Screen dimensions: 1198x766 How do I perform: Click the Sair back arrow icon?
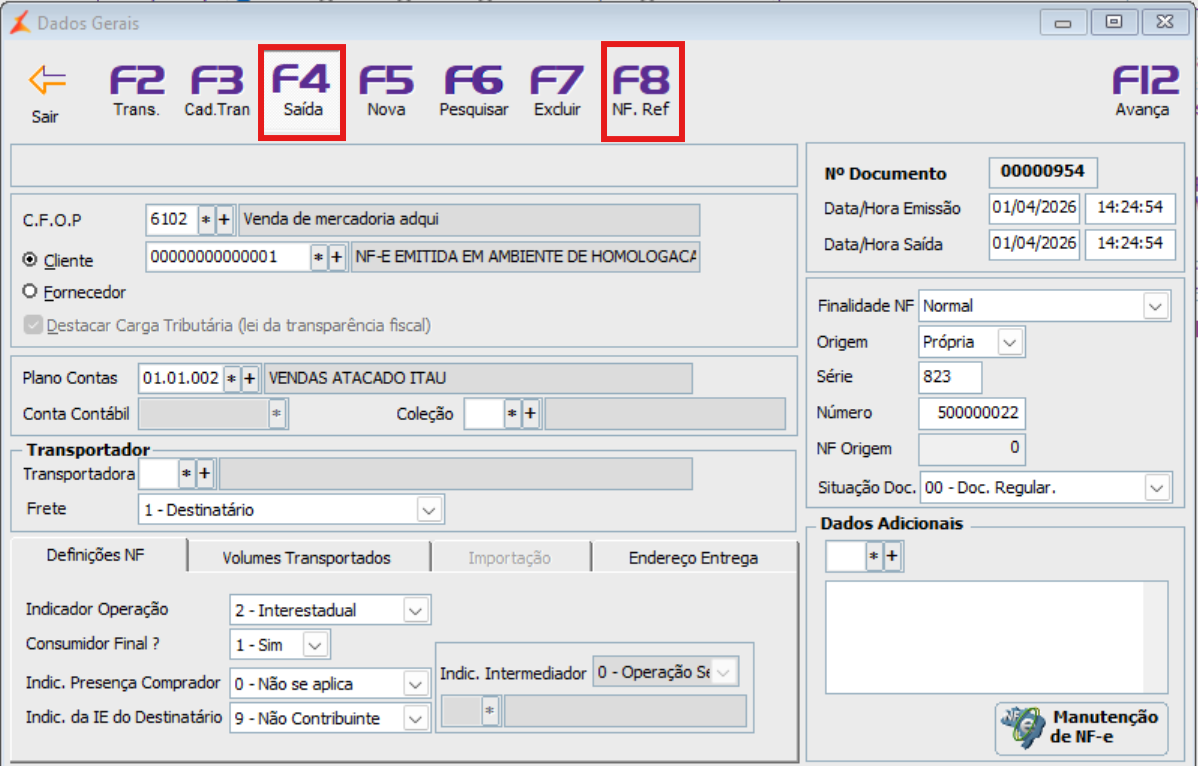tap(47, 80)
